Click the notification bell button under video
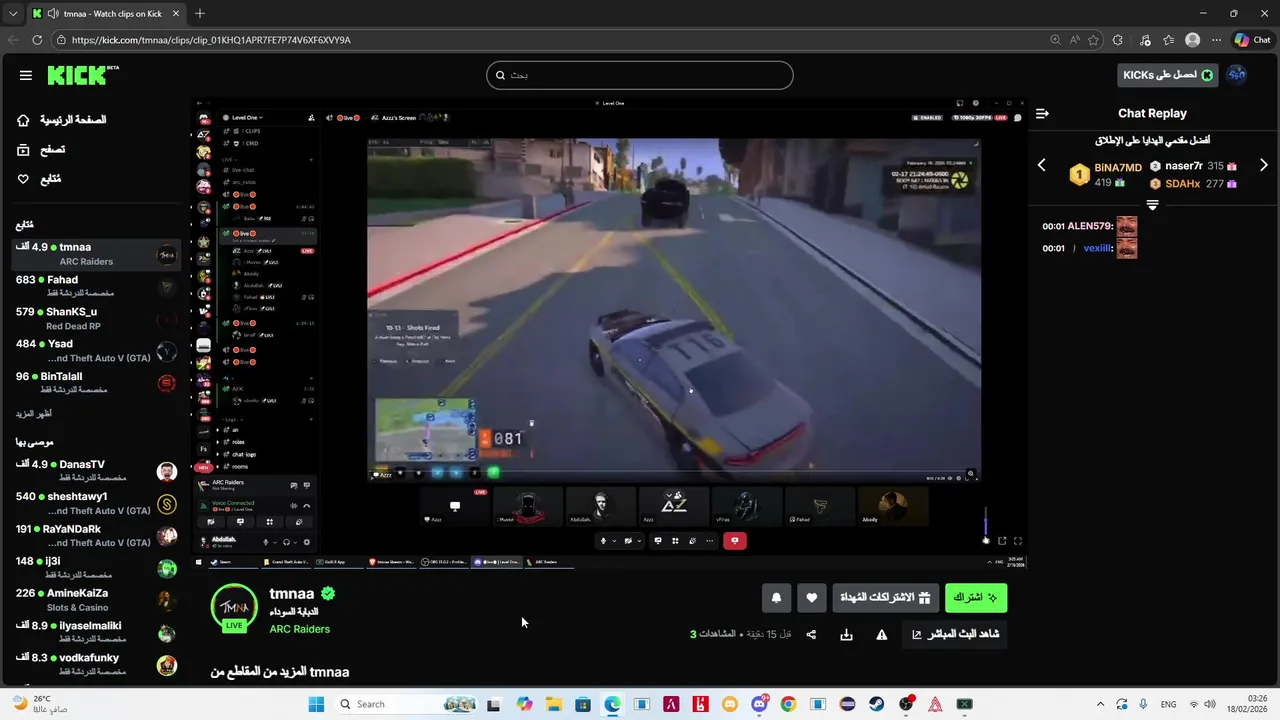This screenshot has width=1280, height=720. pyautogui.click(x=777, y=598)
